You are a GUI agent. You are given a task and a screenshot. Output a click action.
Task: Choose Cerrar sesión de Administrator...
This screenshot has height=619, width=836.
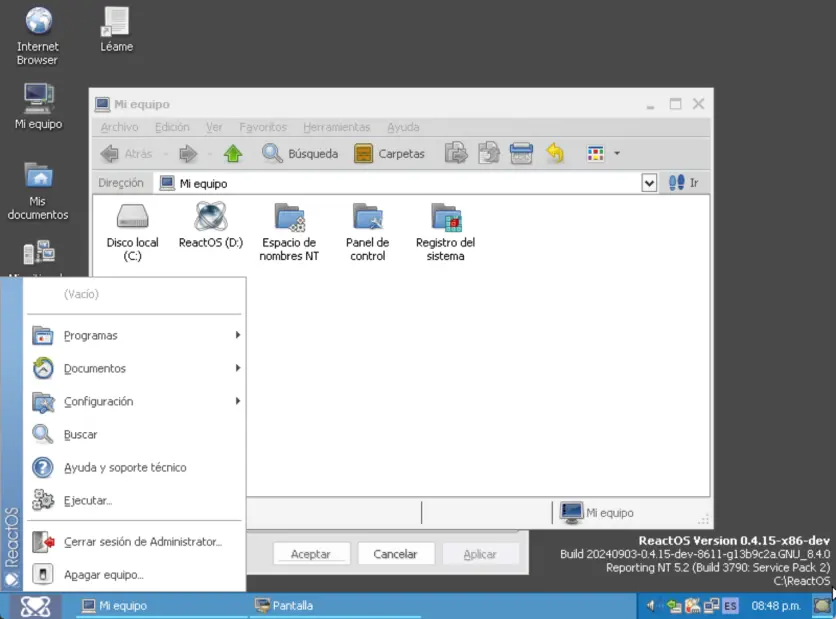coord(136,542)
